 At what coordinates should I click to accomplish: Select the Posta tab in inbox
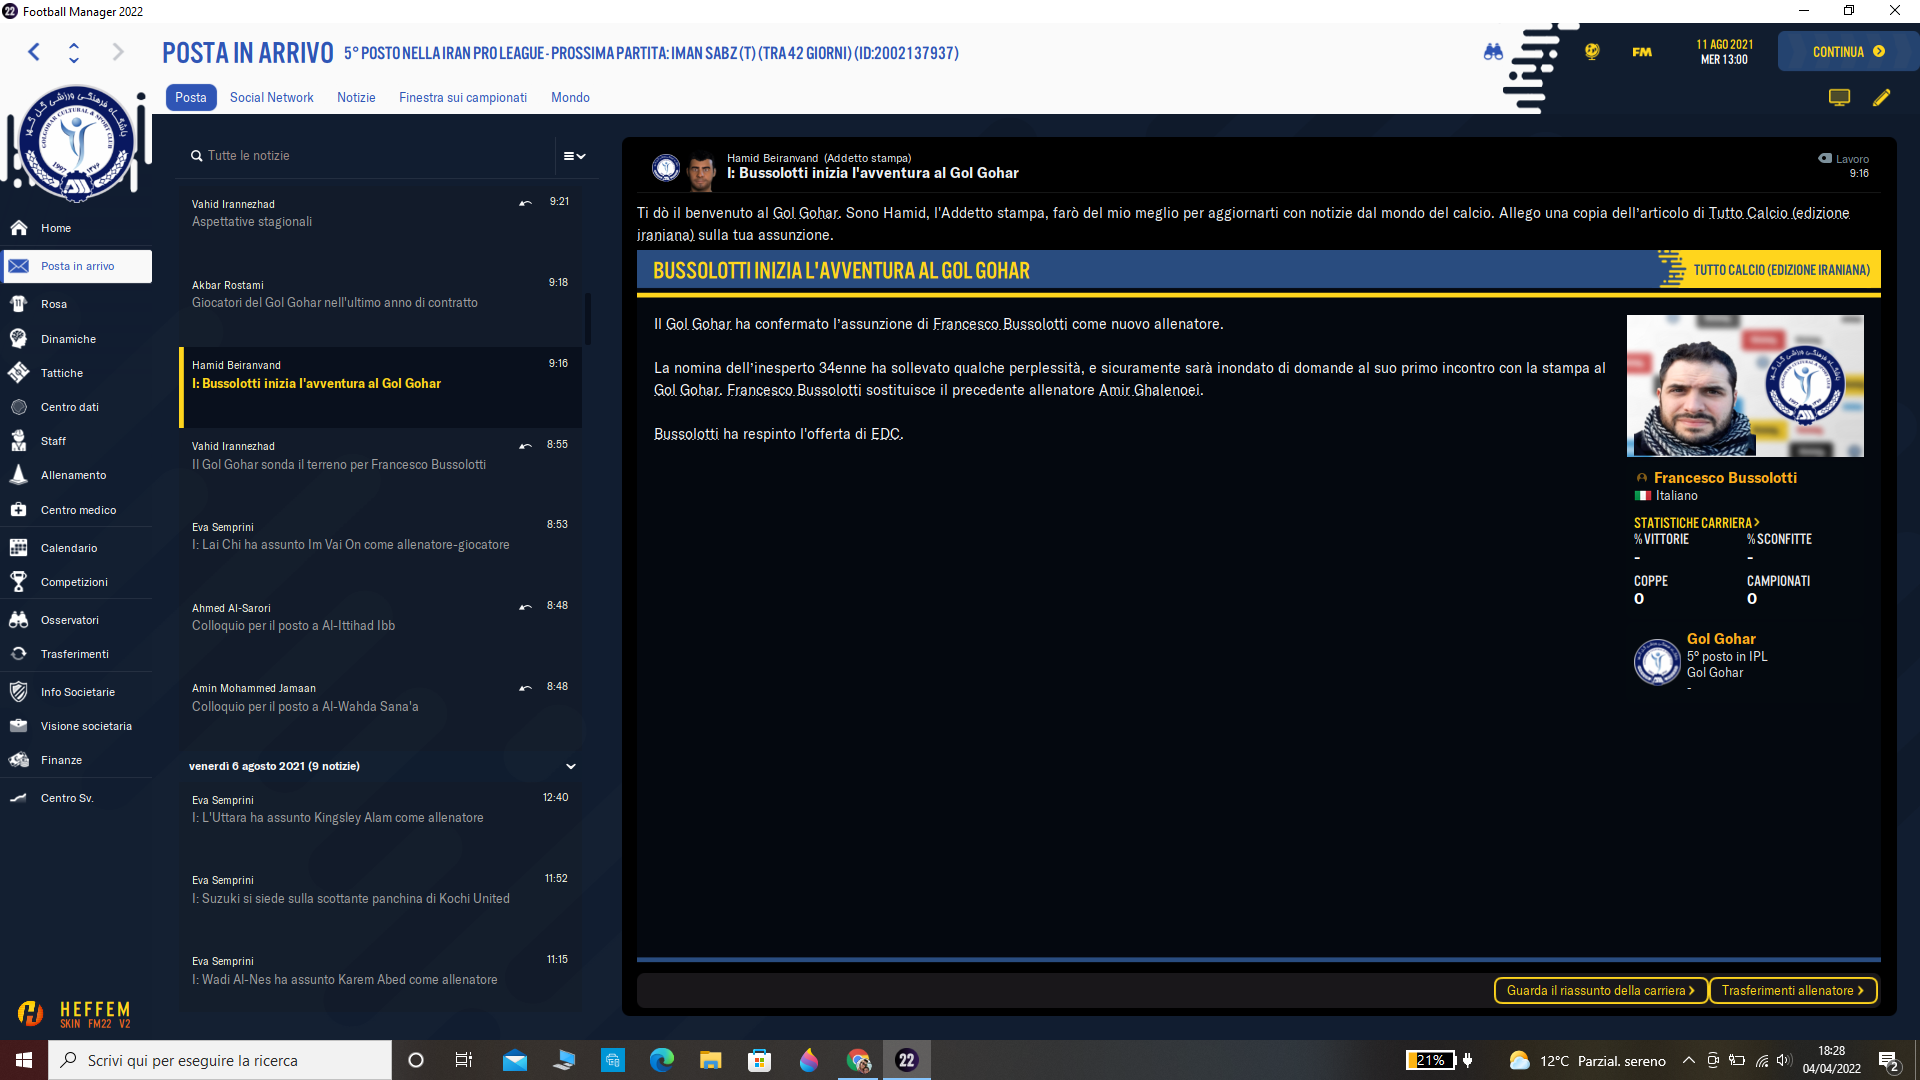191,95
